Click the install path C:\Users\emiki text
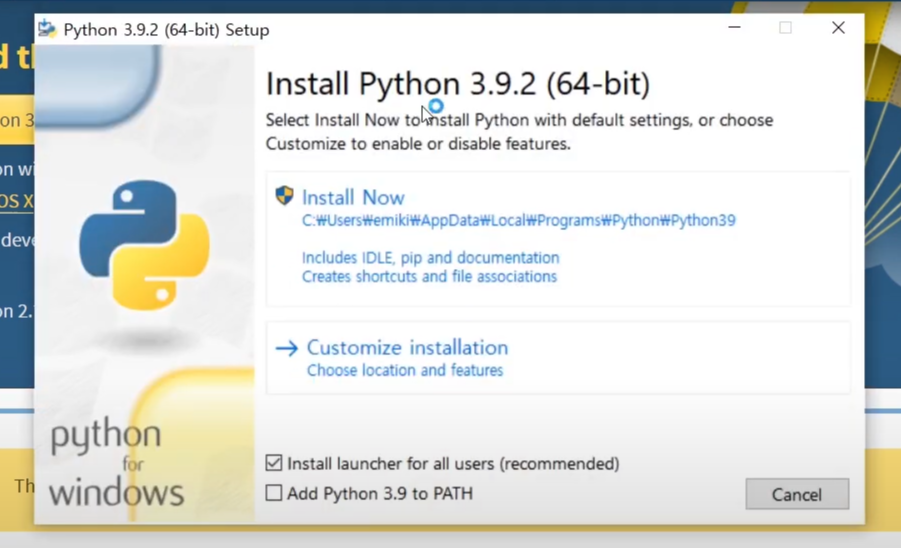901x548 pixels. point(518,221)
